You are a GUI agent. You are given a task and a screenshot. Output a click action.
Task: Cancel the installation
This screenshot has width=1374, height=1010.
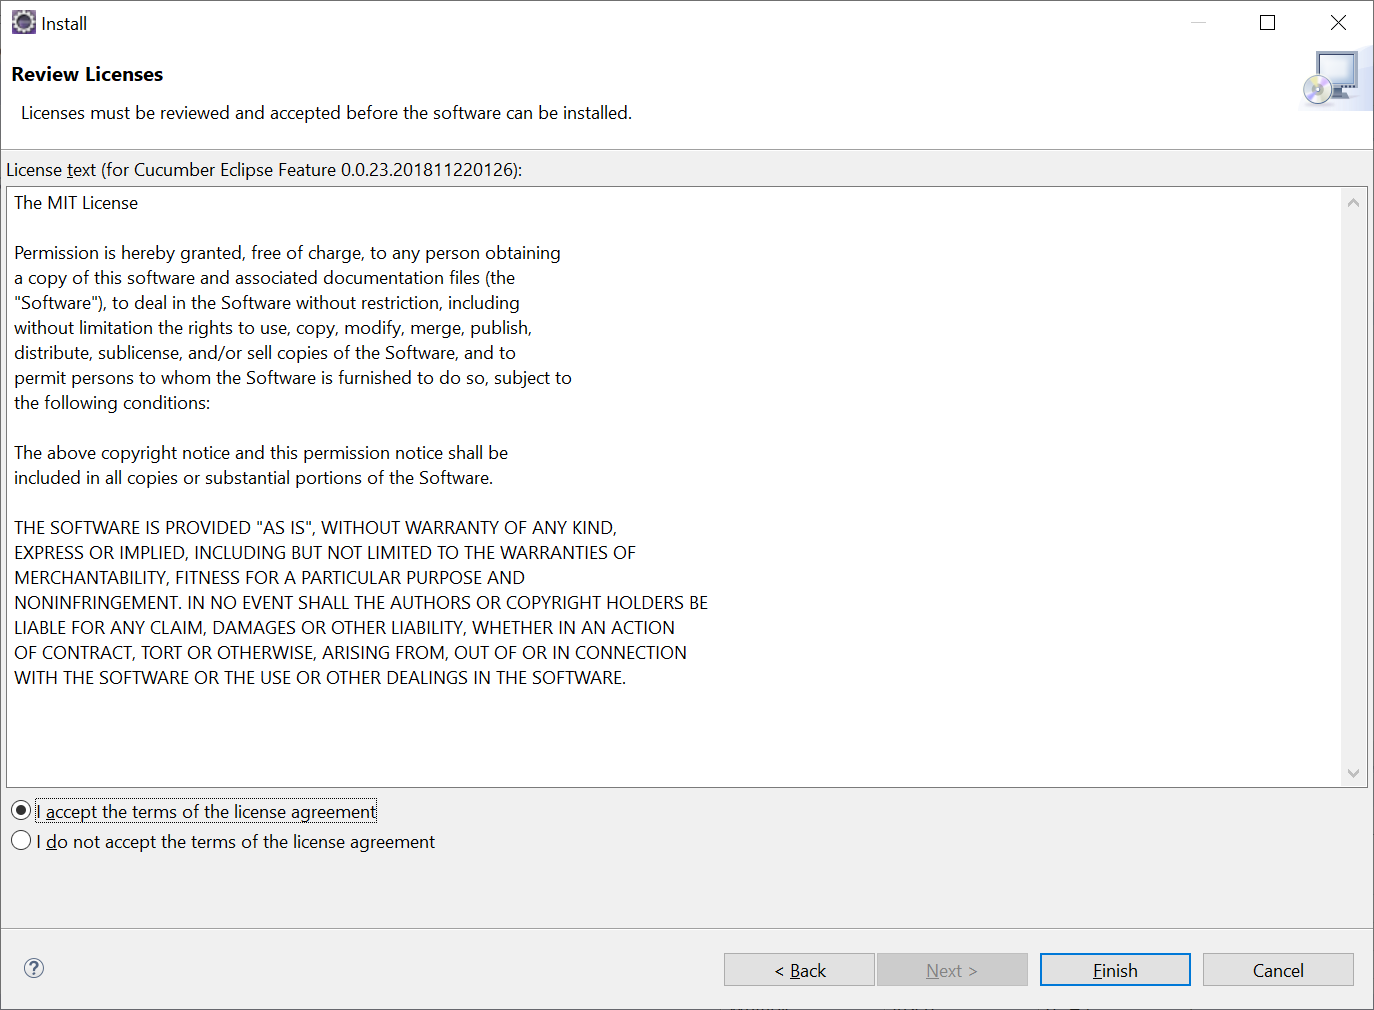[1277, 969]
